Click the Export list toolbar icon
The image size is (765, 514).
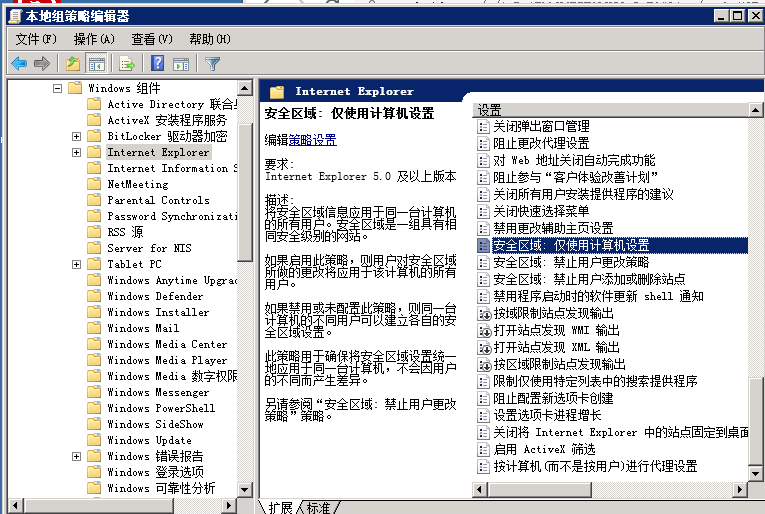click(127, 63)
